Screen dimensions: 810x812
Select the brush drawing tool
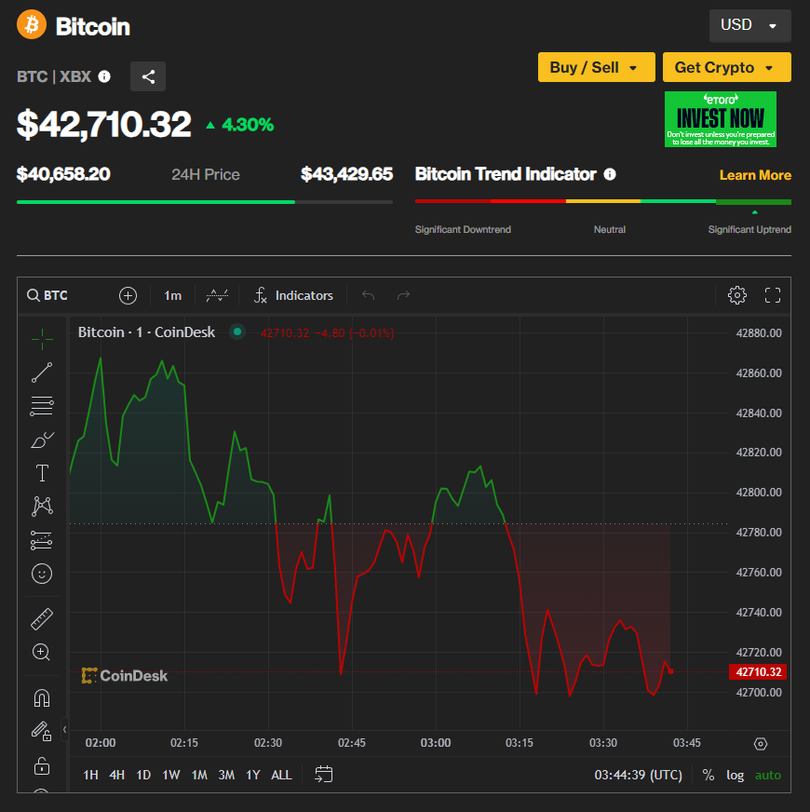tap(42, 439)
